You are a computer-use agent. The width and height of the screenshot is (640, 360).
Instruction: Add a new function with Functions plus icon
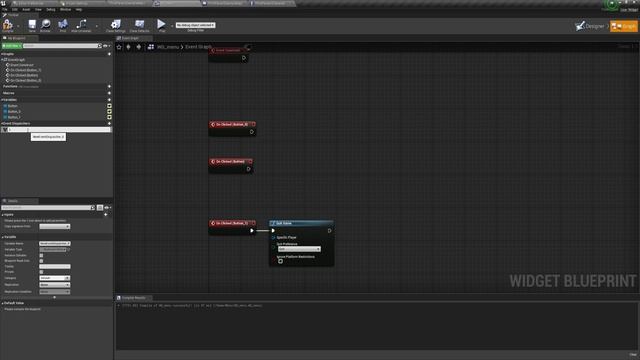click(x=109, y=87)
